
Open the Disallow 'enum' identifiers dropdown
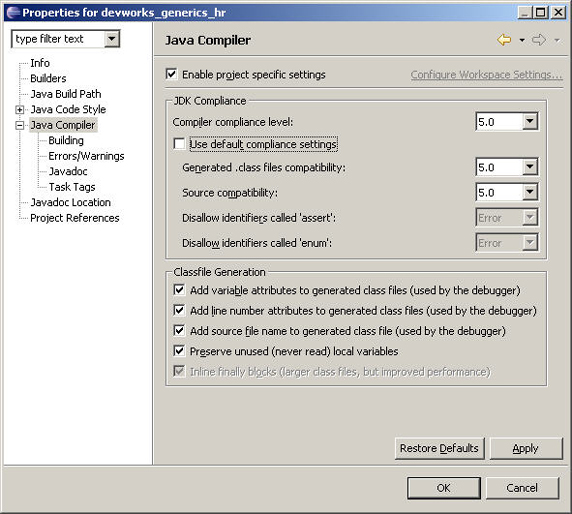530,243
